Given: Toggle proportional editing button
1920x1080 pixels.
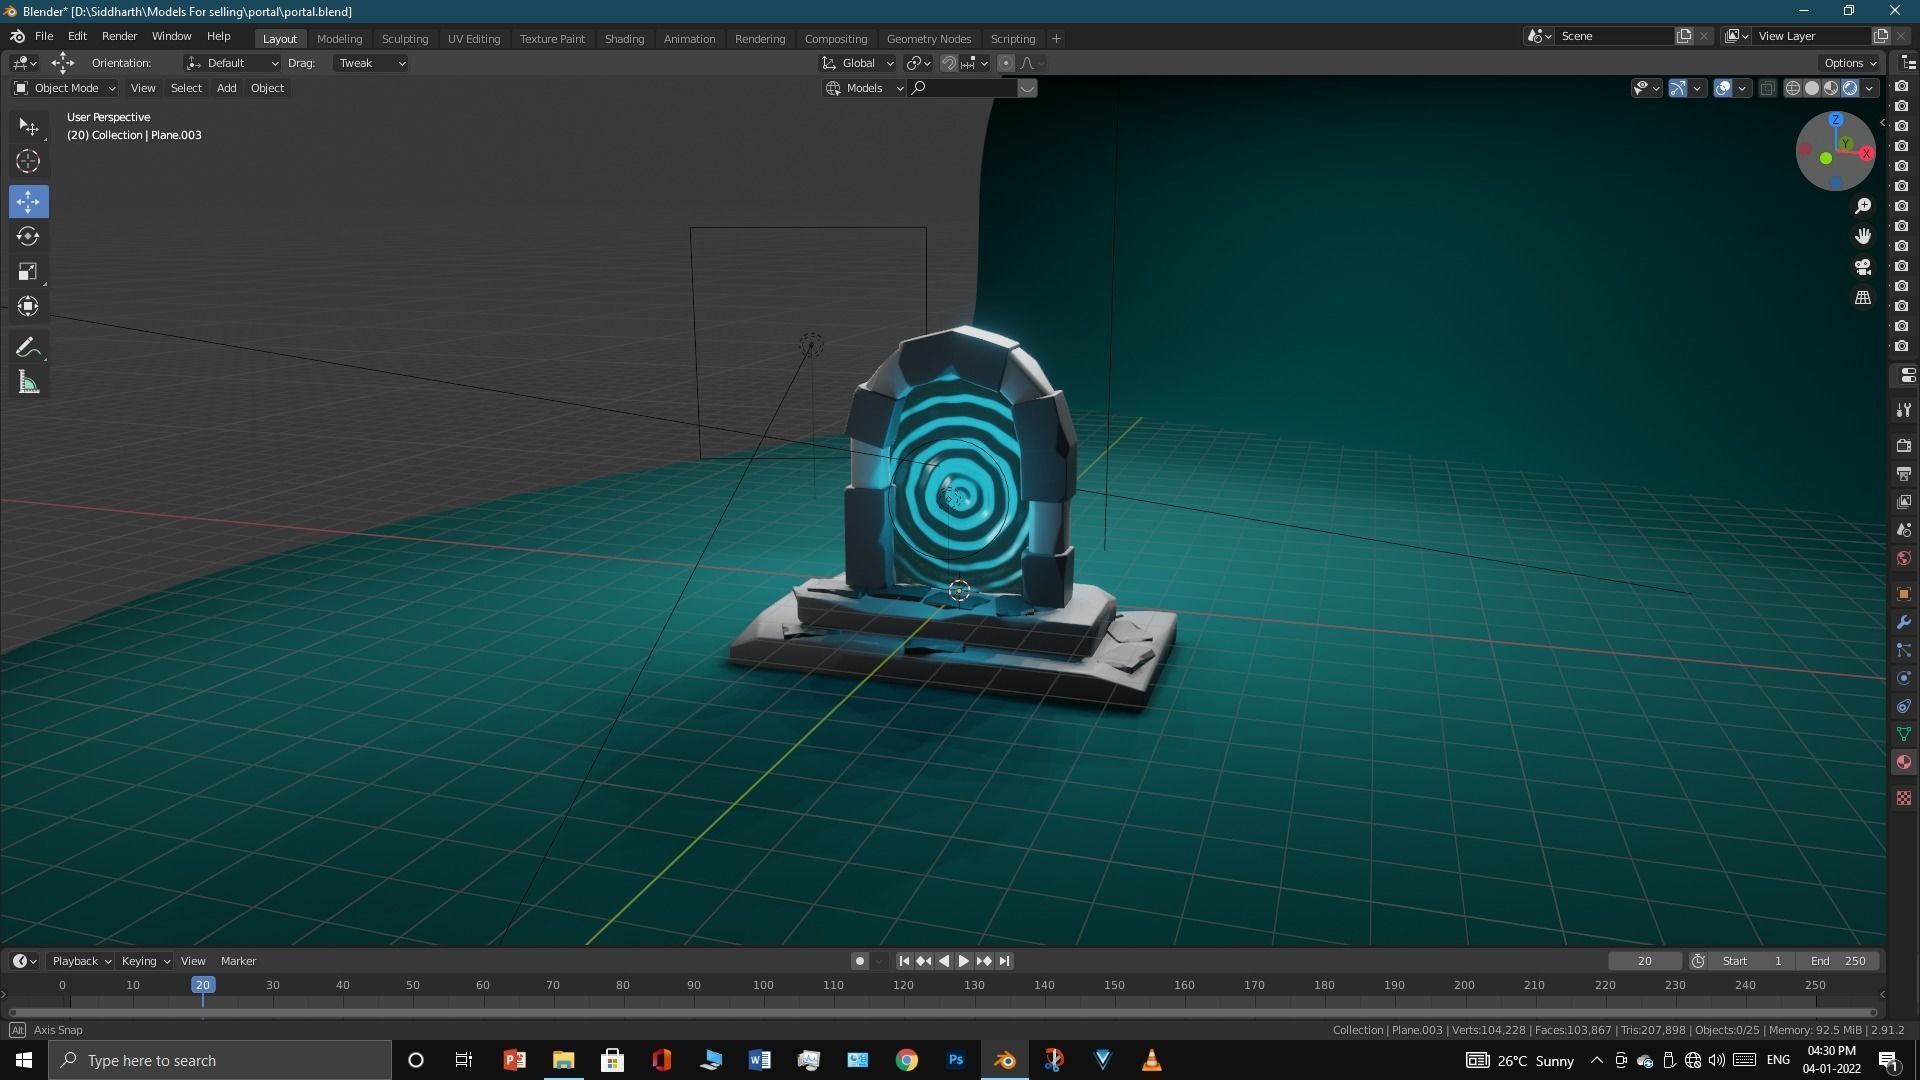Looking at the screenshot, I should [x=1006, y=63].
